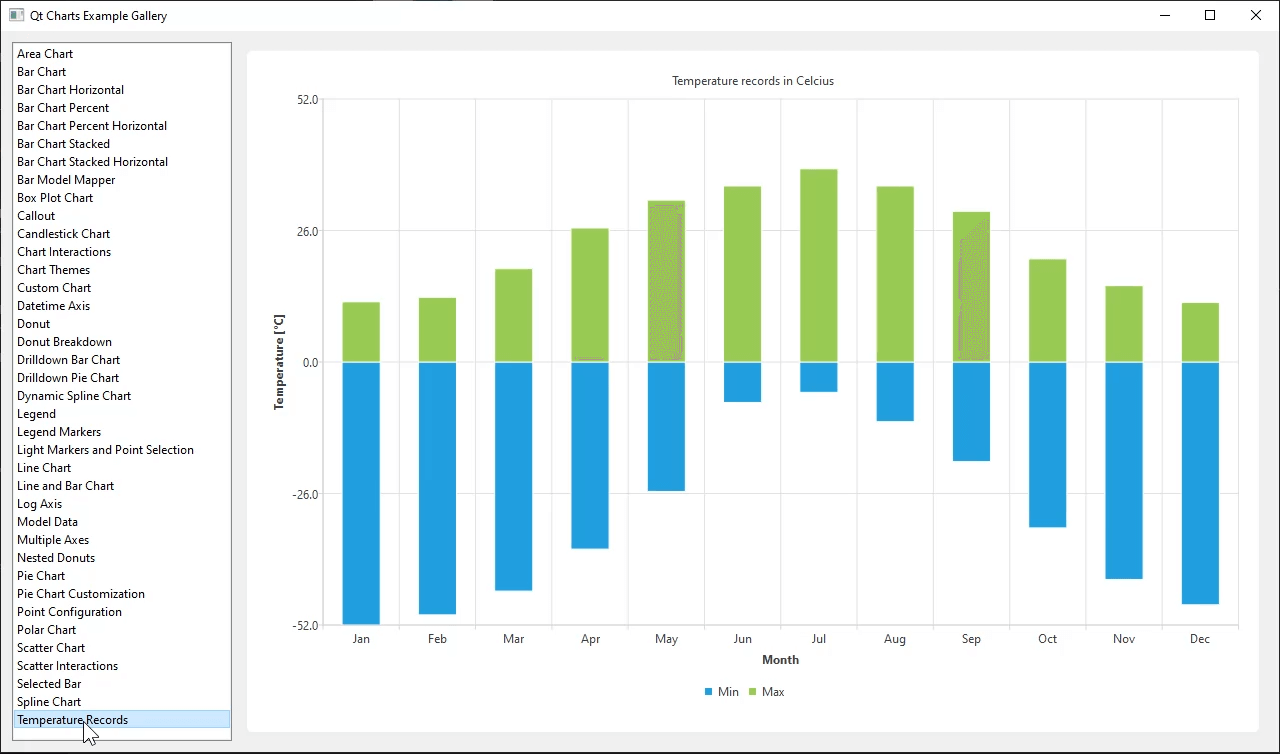Select the Chart Themes example

[53, 269]
